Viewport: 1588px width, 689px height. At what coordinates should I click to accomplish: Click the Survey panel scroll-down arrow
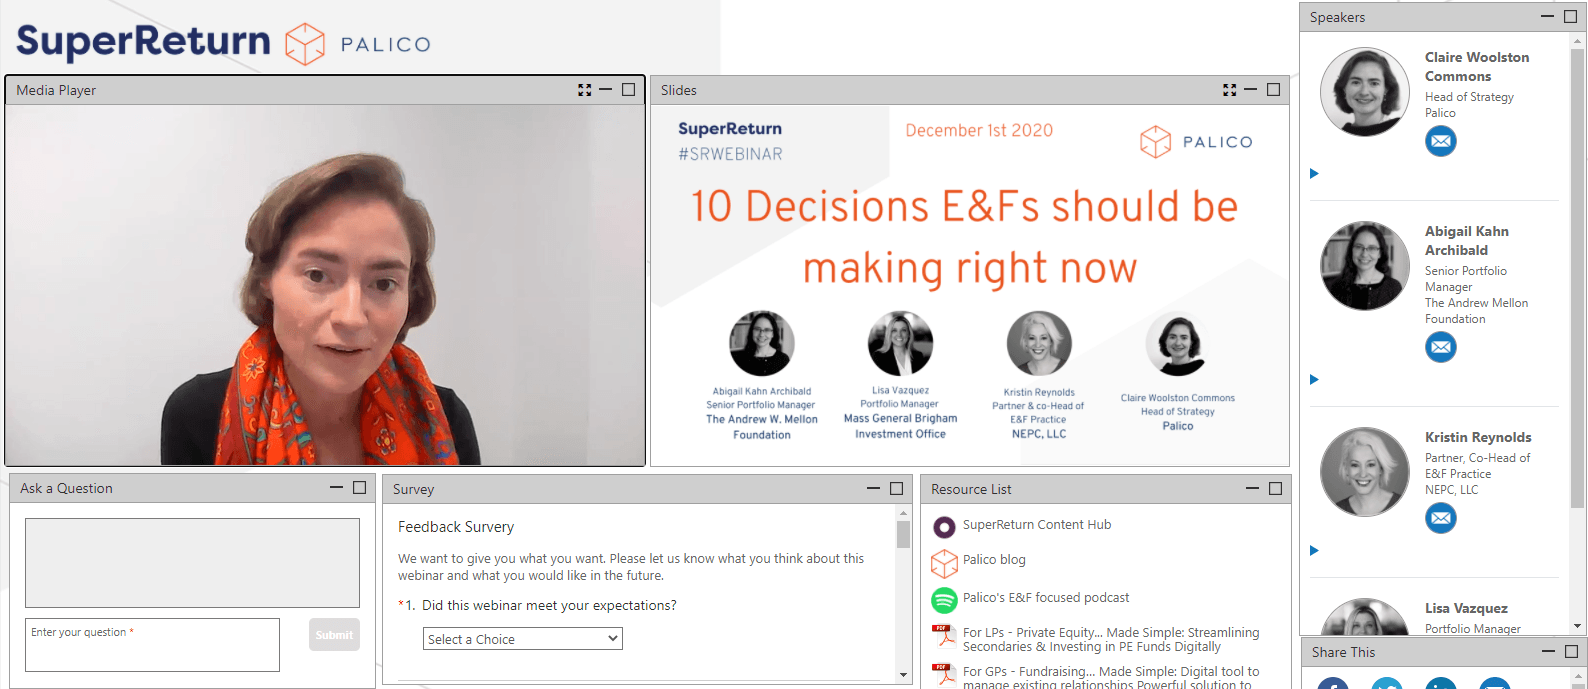tap(903, 675)
